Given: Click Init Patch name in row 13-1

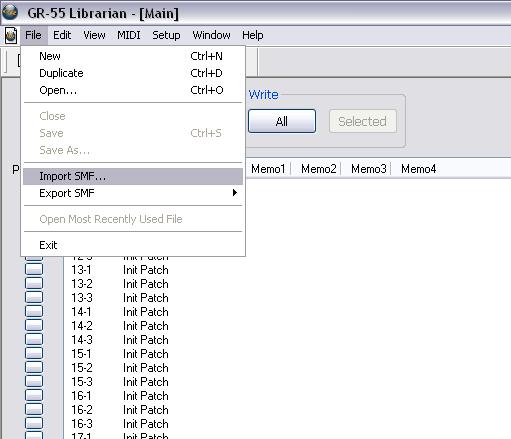Looking at the screenshot, I should [x=146, y=270].
